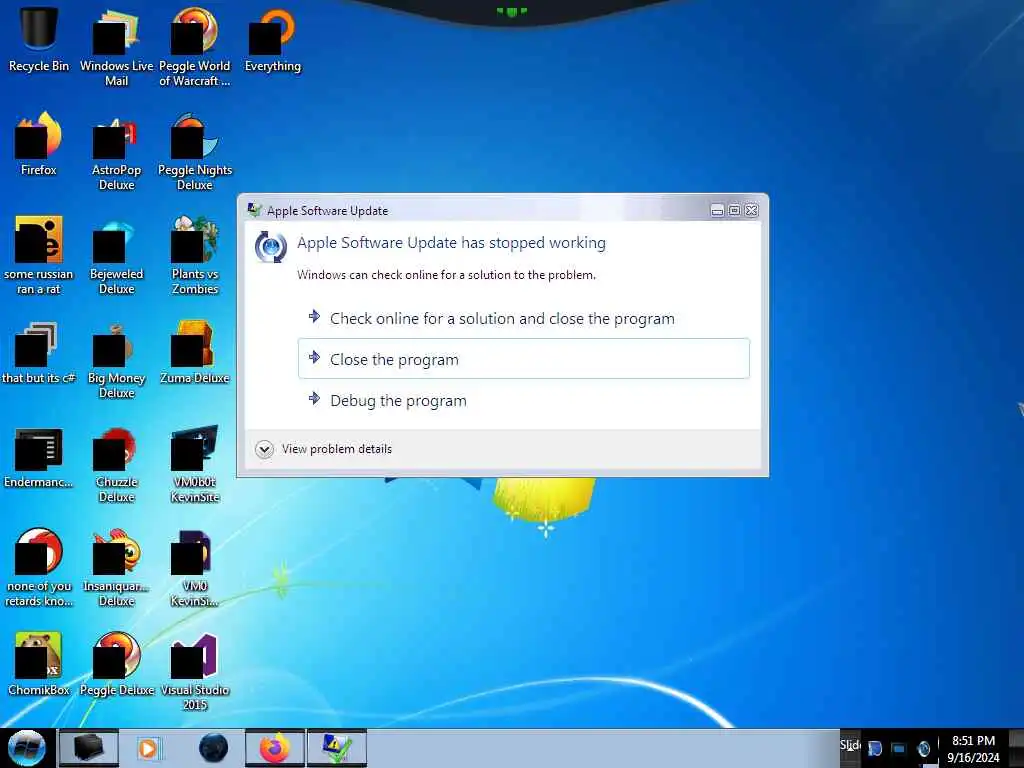Viewport: 1024px width, 768px height.
Task: Close the Apple Software Update dialog
Action: point(752,210)
